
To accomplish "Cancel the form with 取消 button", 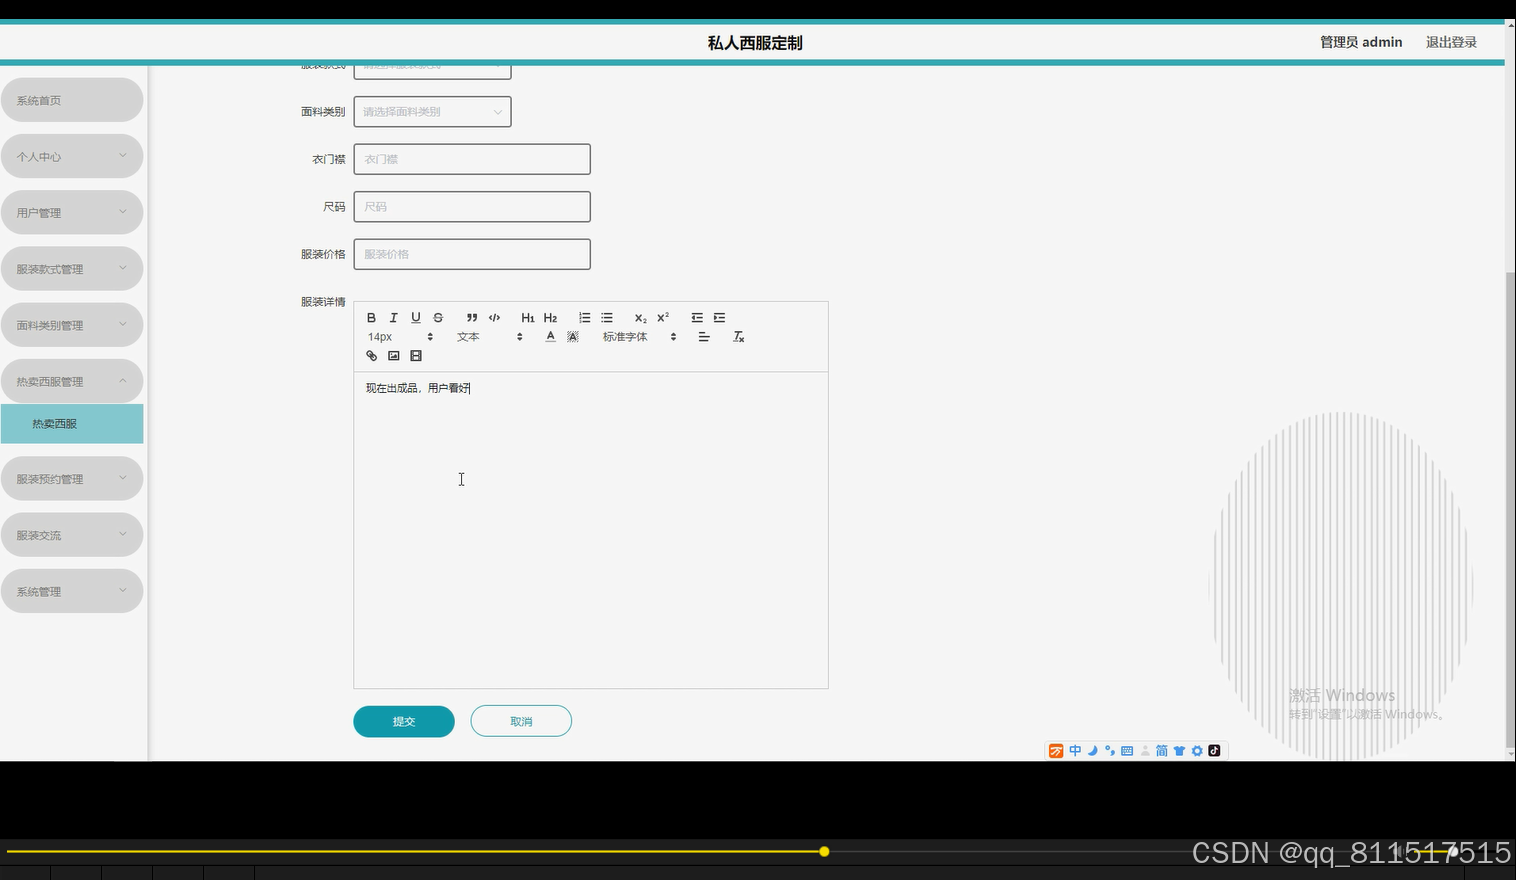I will (x=521, y=721).
